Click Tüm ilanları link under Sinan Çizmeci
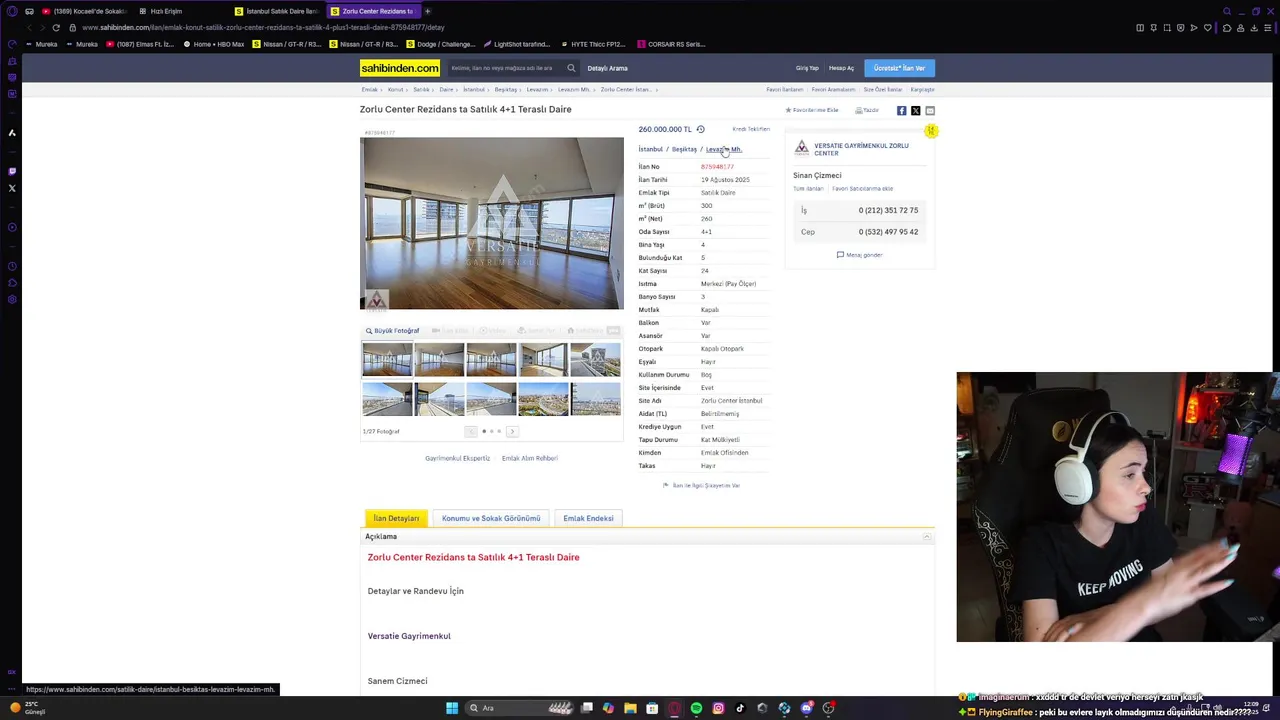The width and height of the screenshot is (1280, 720). click(x=808, y=189)
